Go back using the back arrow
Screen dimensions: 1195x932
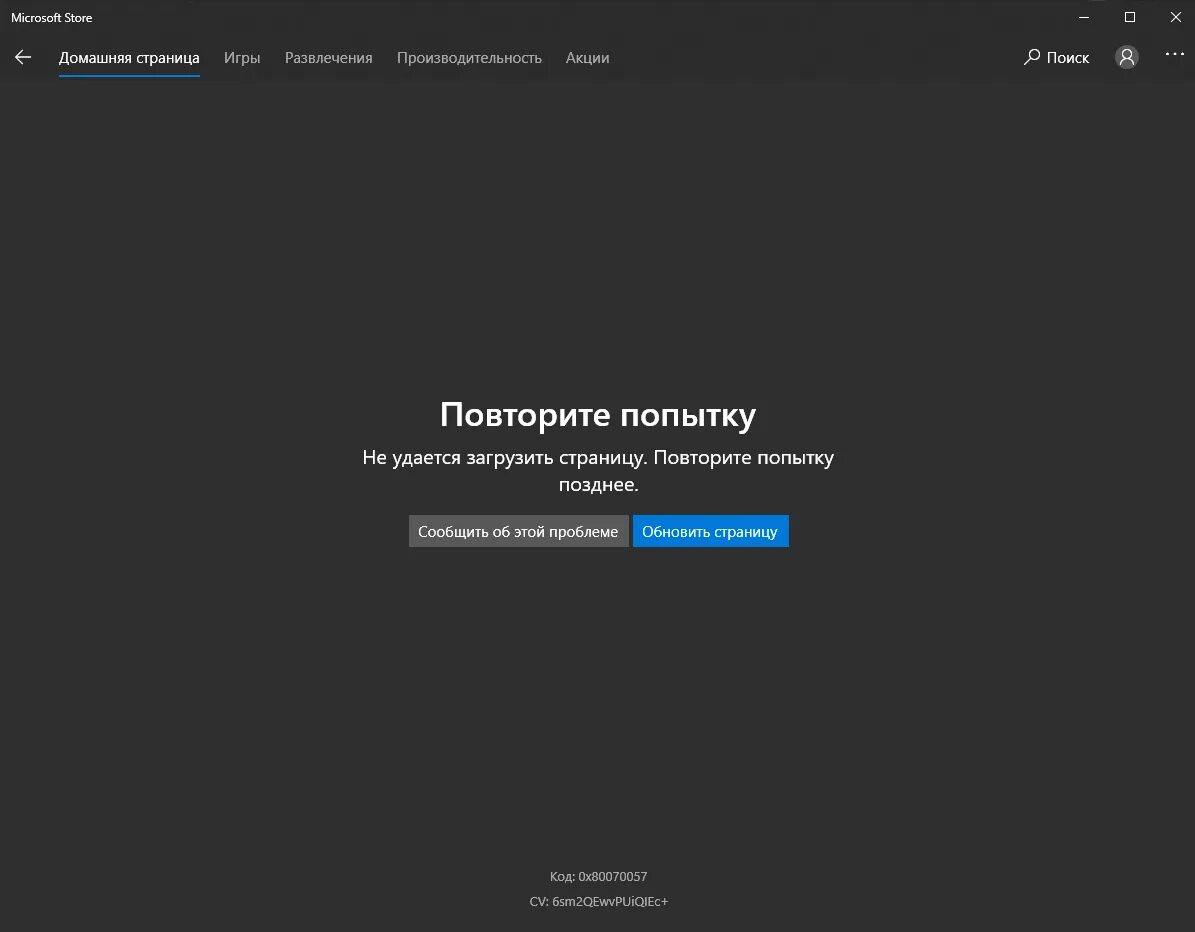pos(23,57)
